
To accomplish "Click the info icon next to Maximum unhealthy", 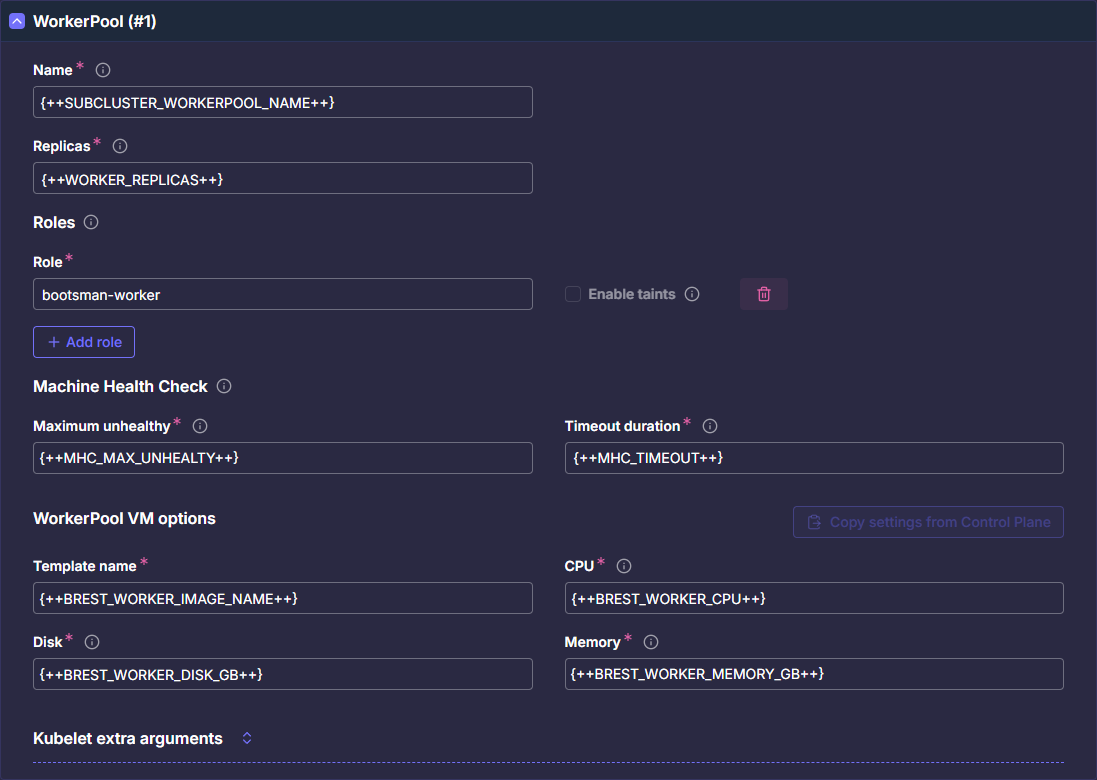I will [x=199, y=426].
